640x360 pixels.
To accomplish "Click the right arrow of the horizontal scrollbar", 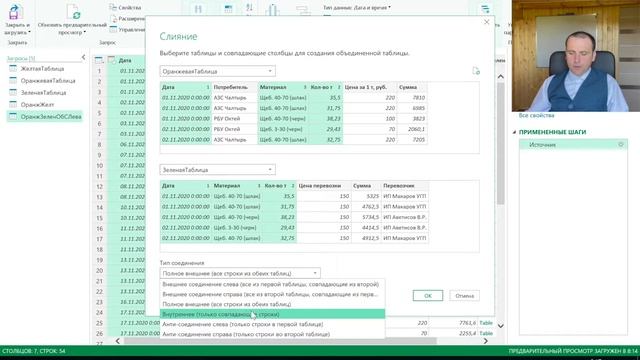I will coord(486,341).
